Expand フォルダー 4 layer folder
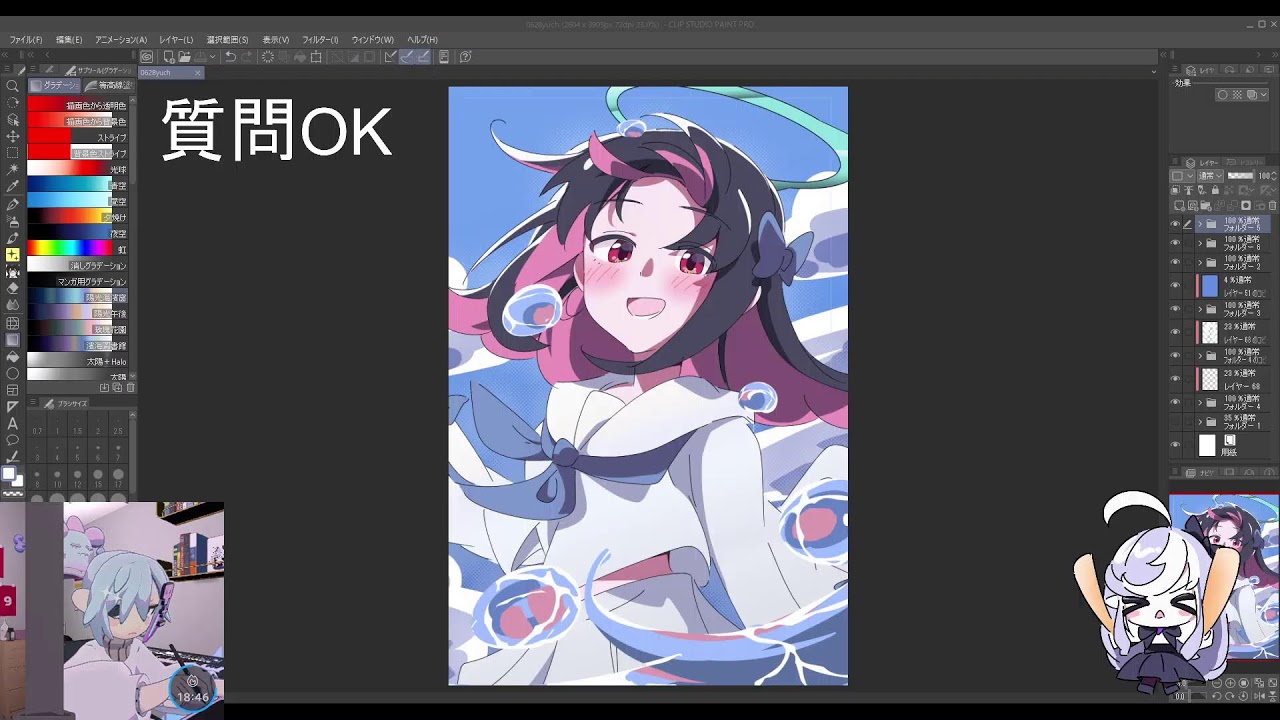Image resolution: width=1280 pixels, height=720 pixels. [1200, 402]
